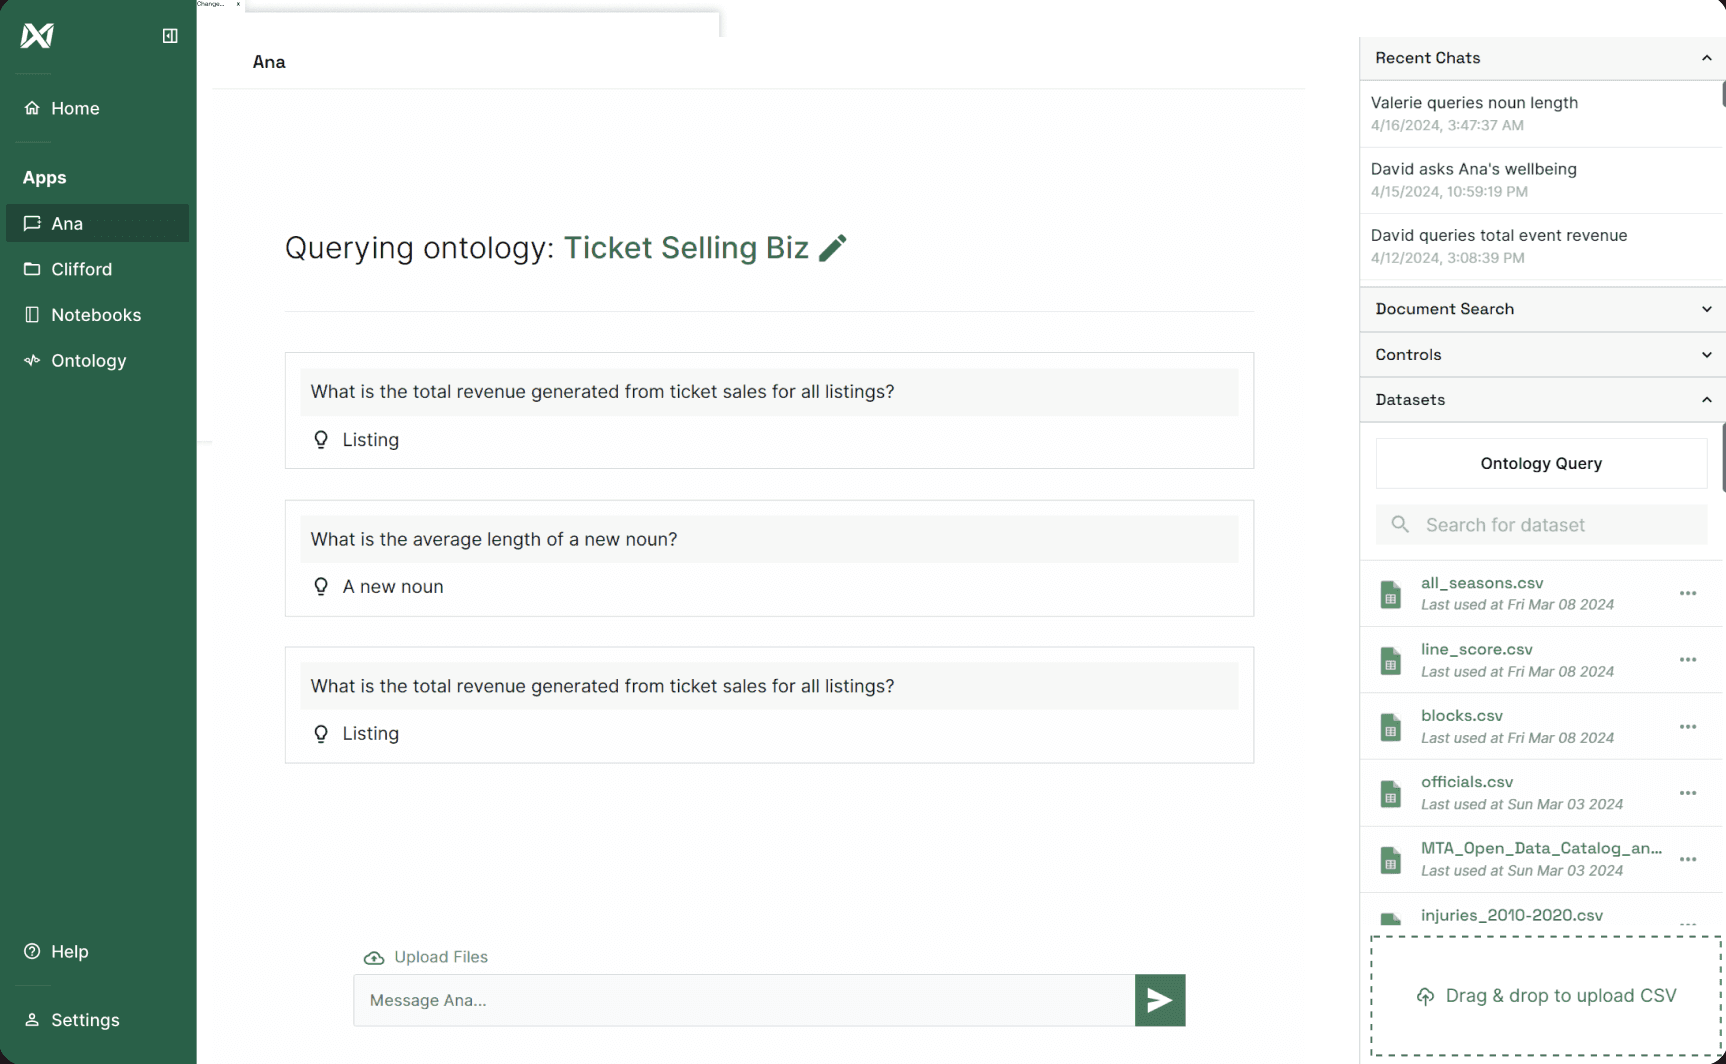The width and height of the screenshot is (1726, 1064).
Task: Click the send message arrow button
Action: coord(1159,1000)
